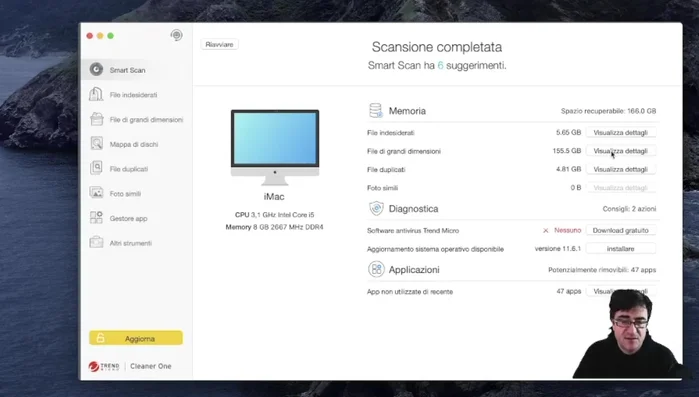The height and width of the screenshot is (397, 699).
Task: Open the Altri strumenti sidebar icon
Action: 96,242
